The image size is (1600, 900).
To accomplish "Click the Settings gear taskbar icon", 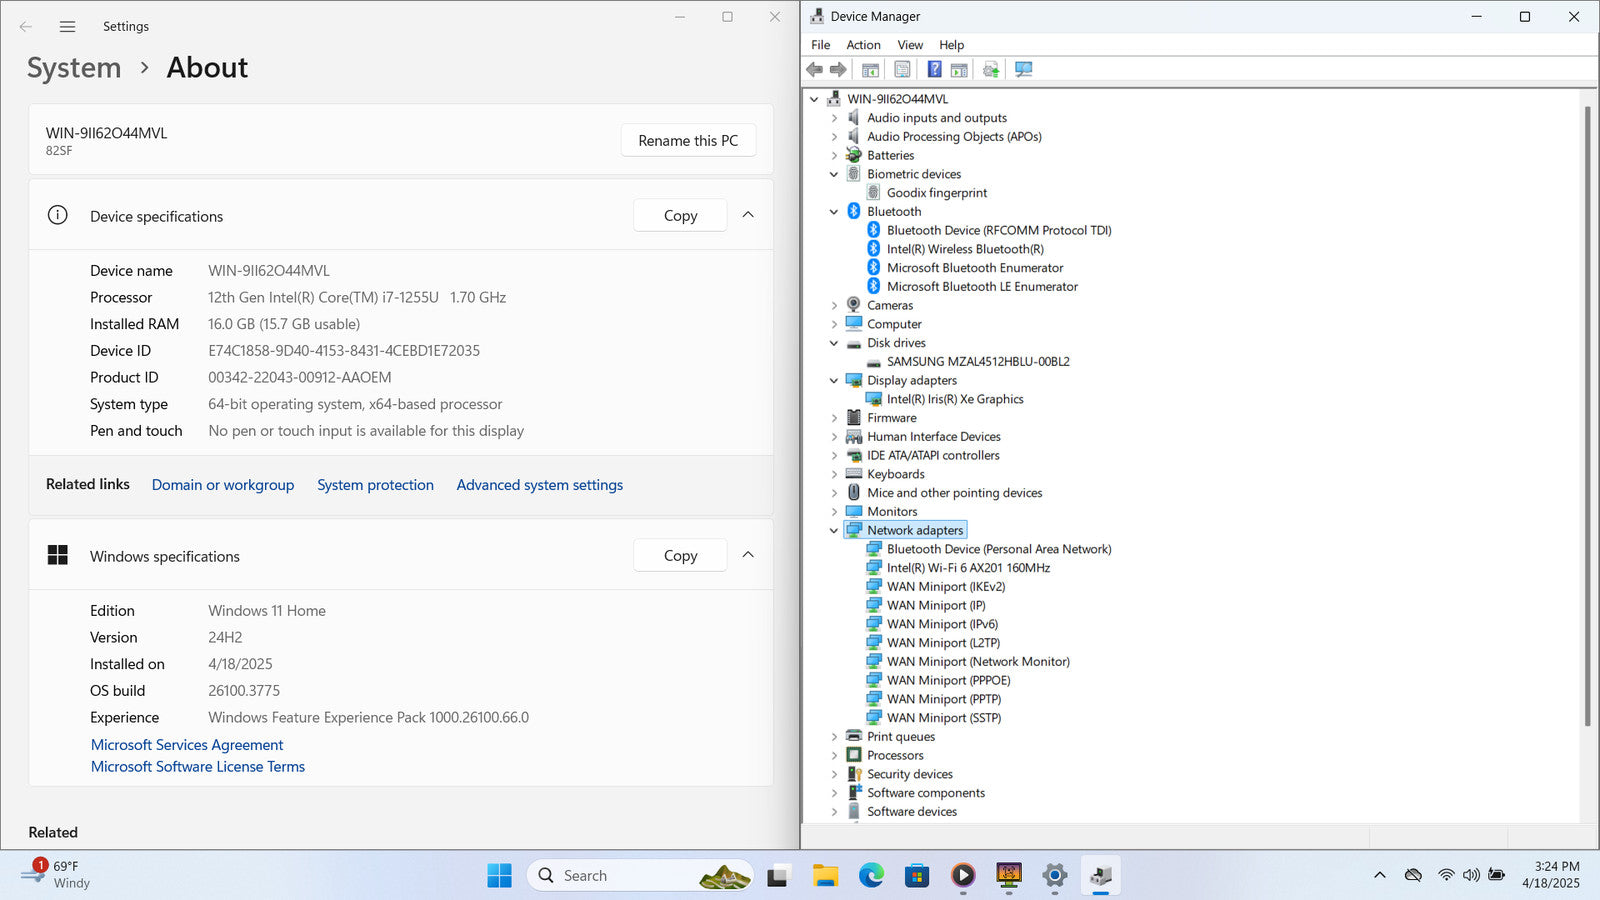I will click(x=1055, y=875).
